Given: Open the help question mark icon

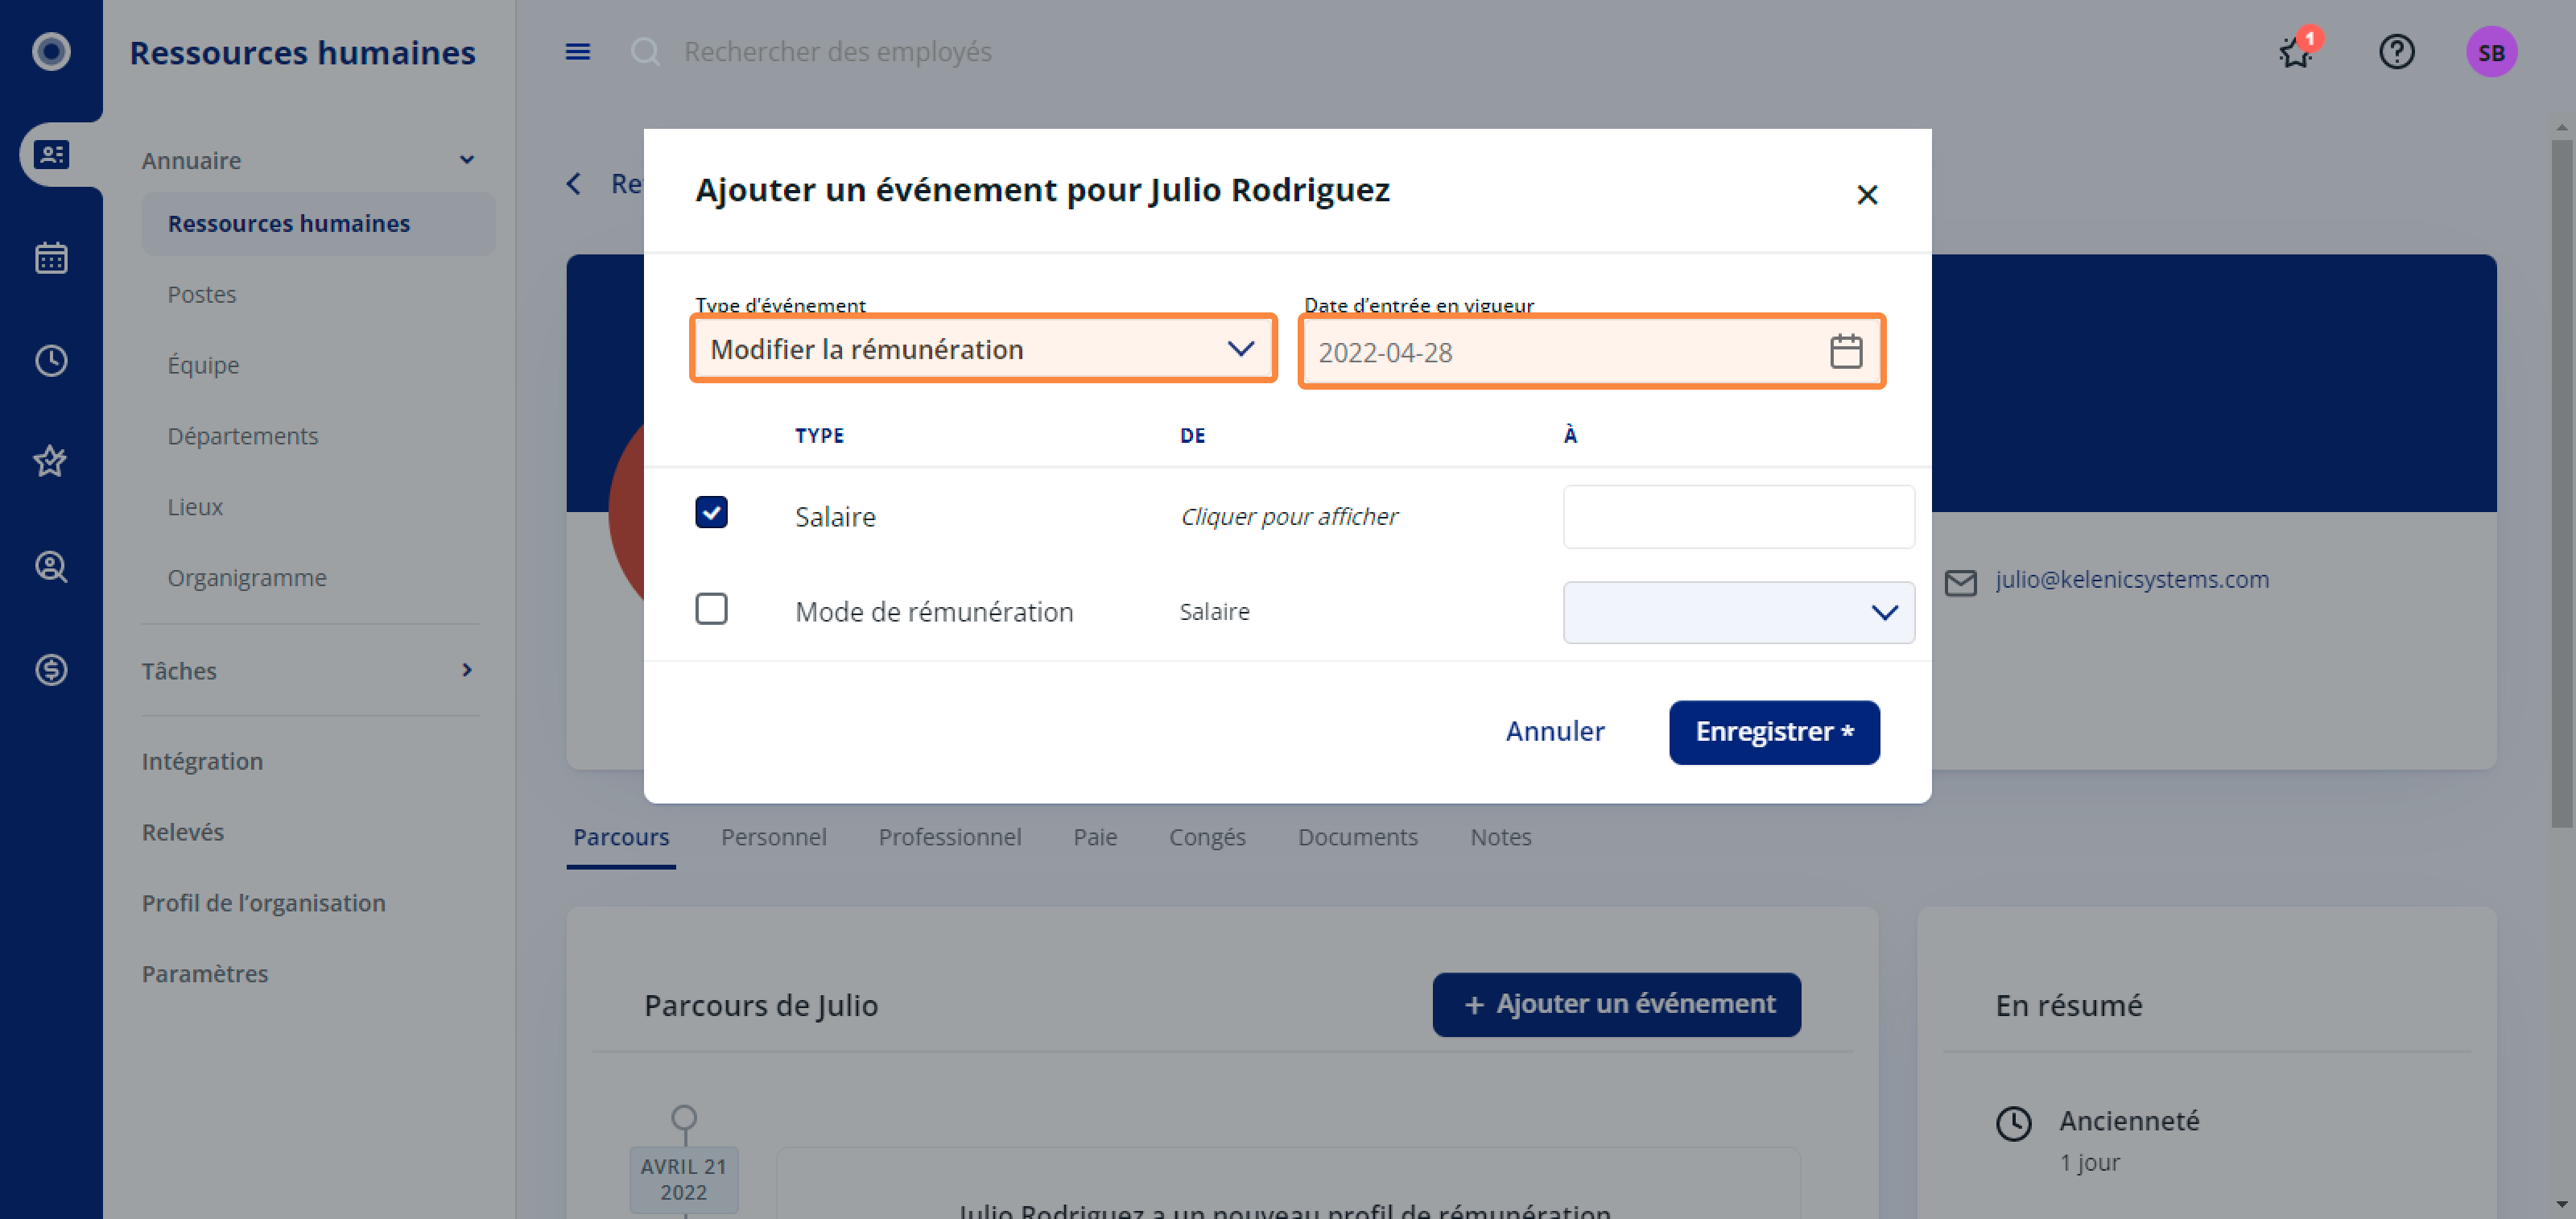Looking at the screenshot, I should point(2396,52).
